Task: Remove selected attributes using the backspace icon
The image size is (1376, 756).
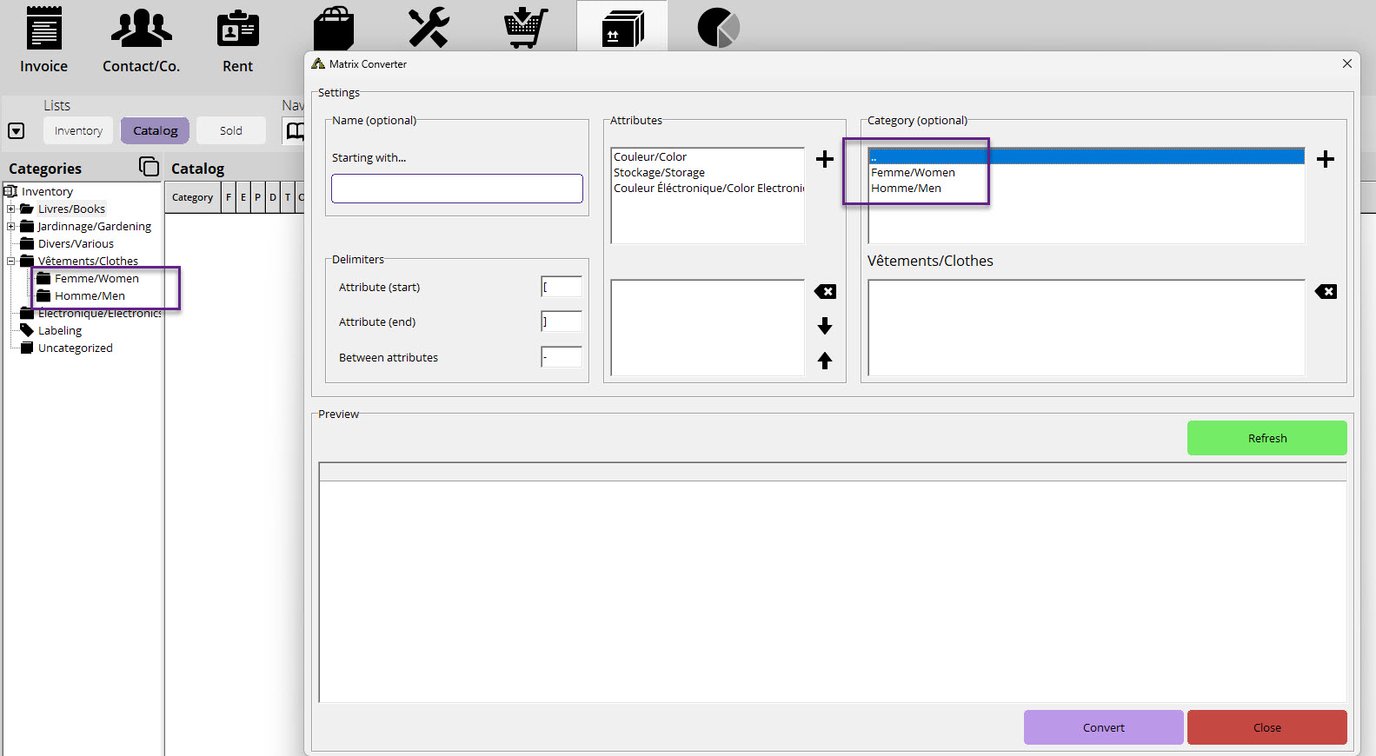Action: point(824,291)
